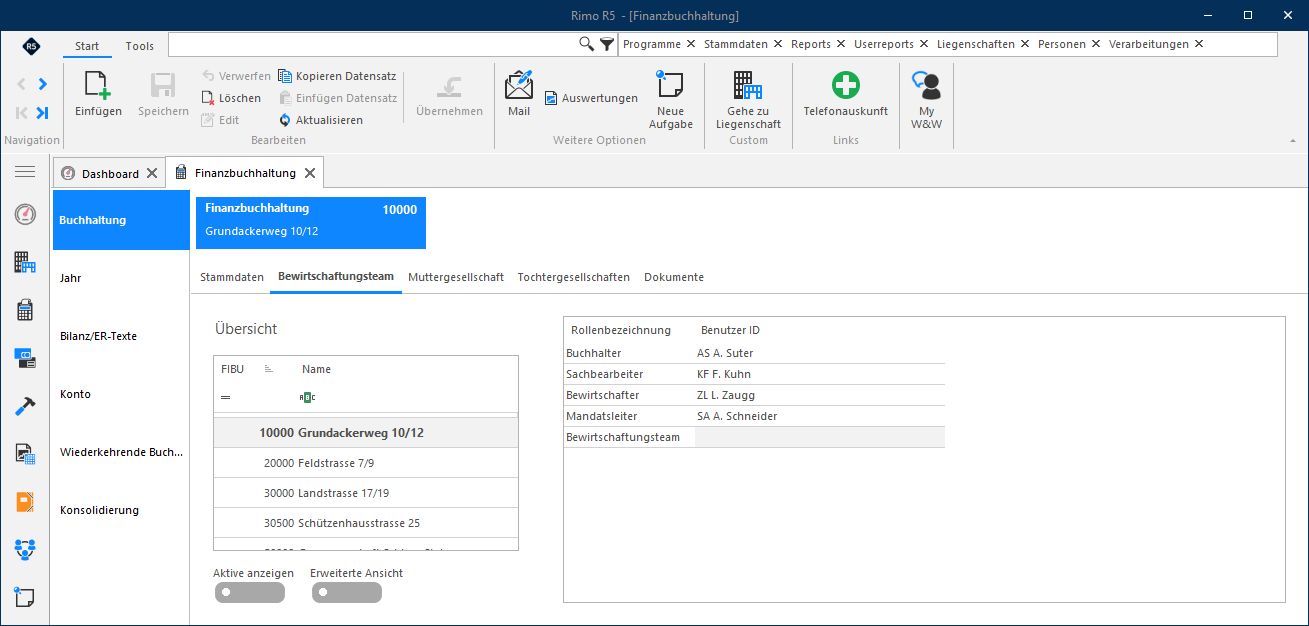Open the hammer tool sidebar icon
The image size is (1309, 626).
pyautogui.click(x=25, y=406)
